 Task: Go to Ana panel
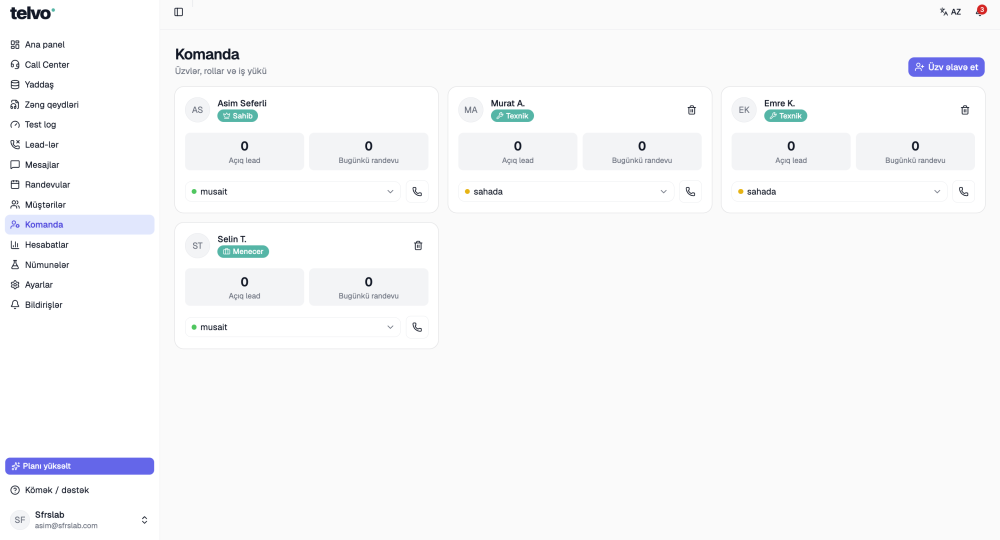80,45
